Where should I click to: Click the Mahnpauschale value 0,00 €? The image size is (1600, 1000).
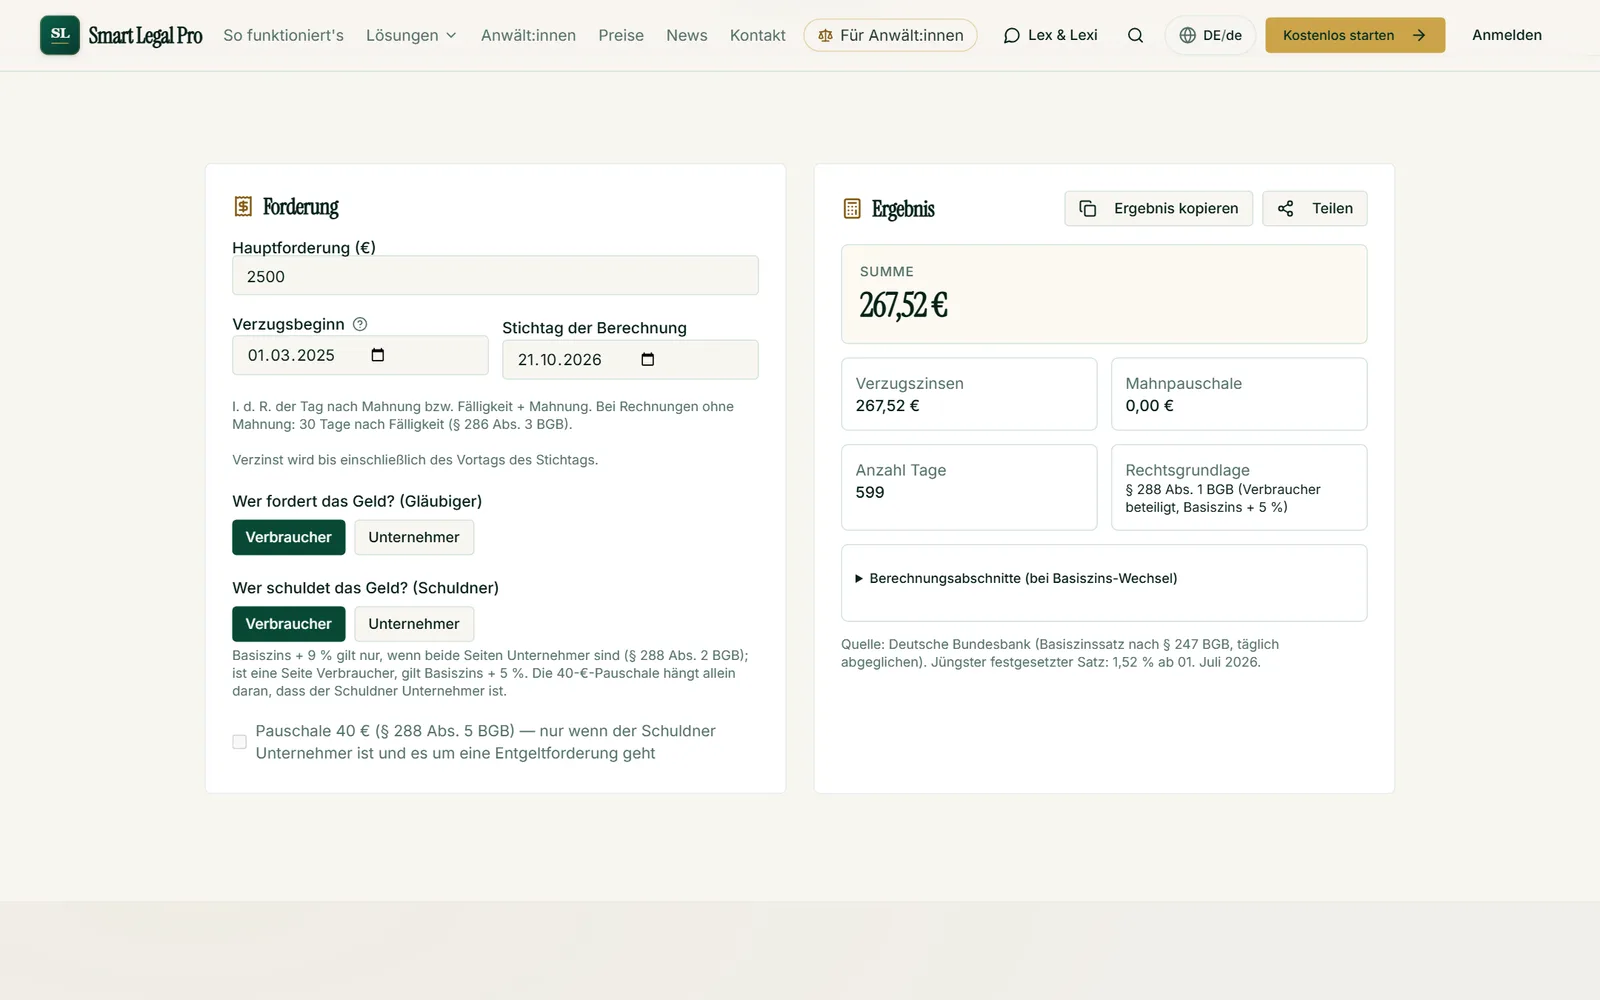[1150, 405]
